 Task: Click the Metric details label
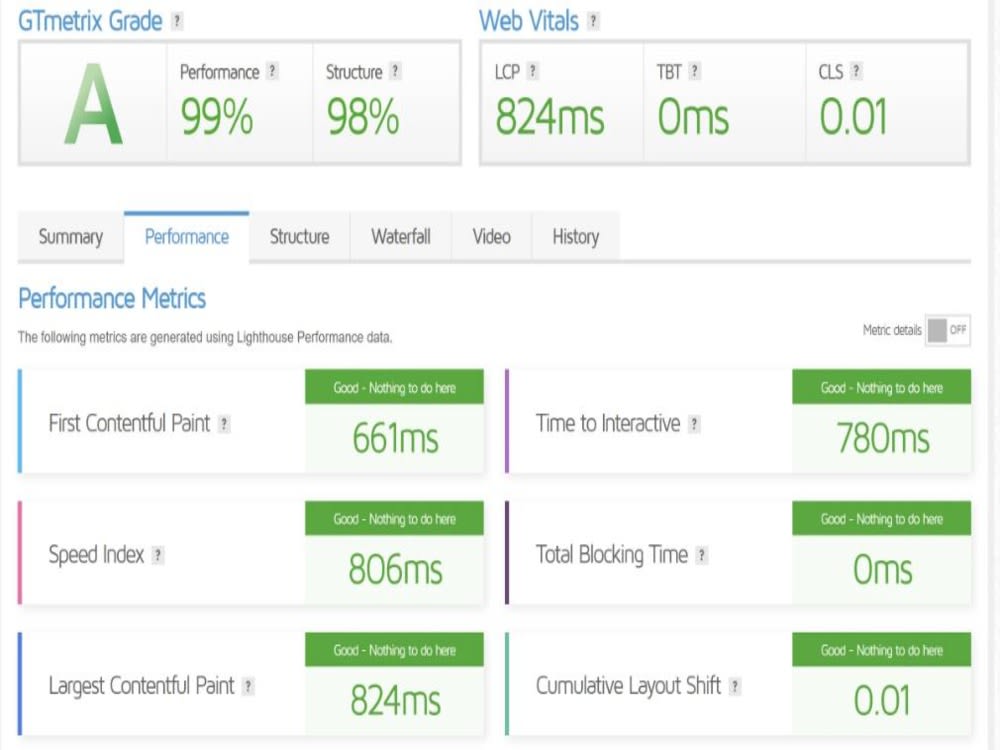pyautogui.click(x=892, y=330)
